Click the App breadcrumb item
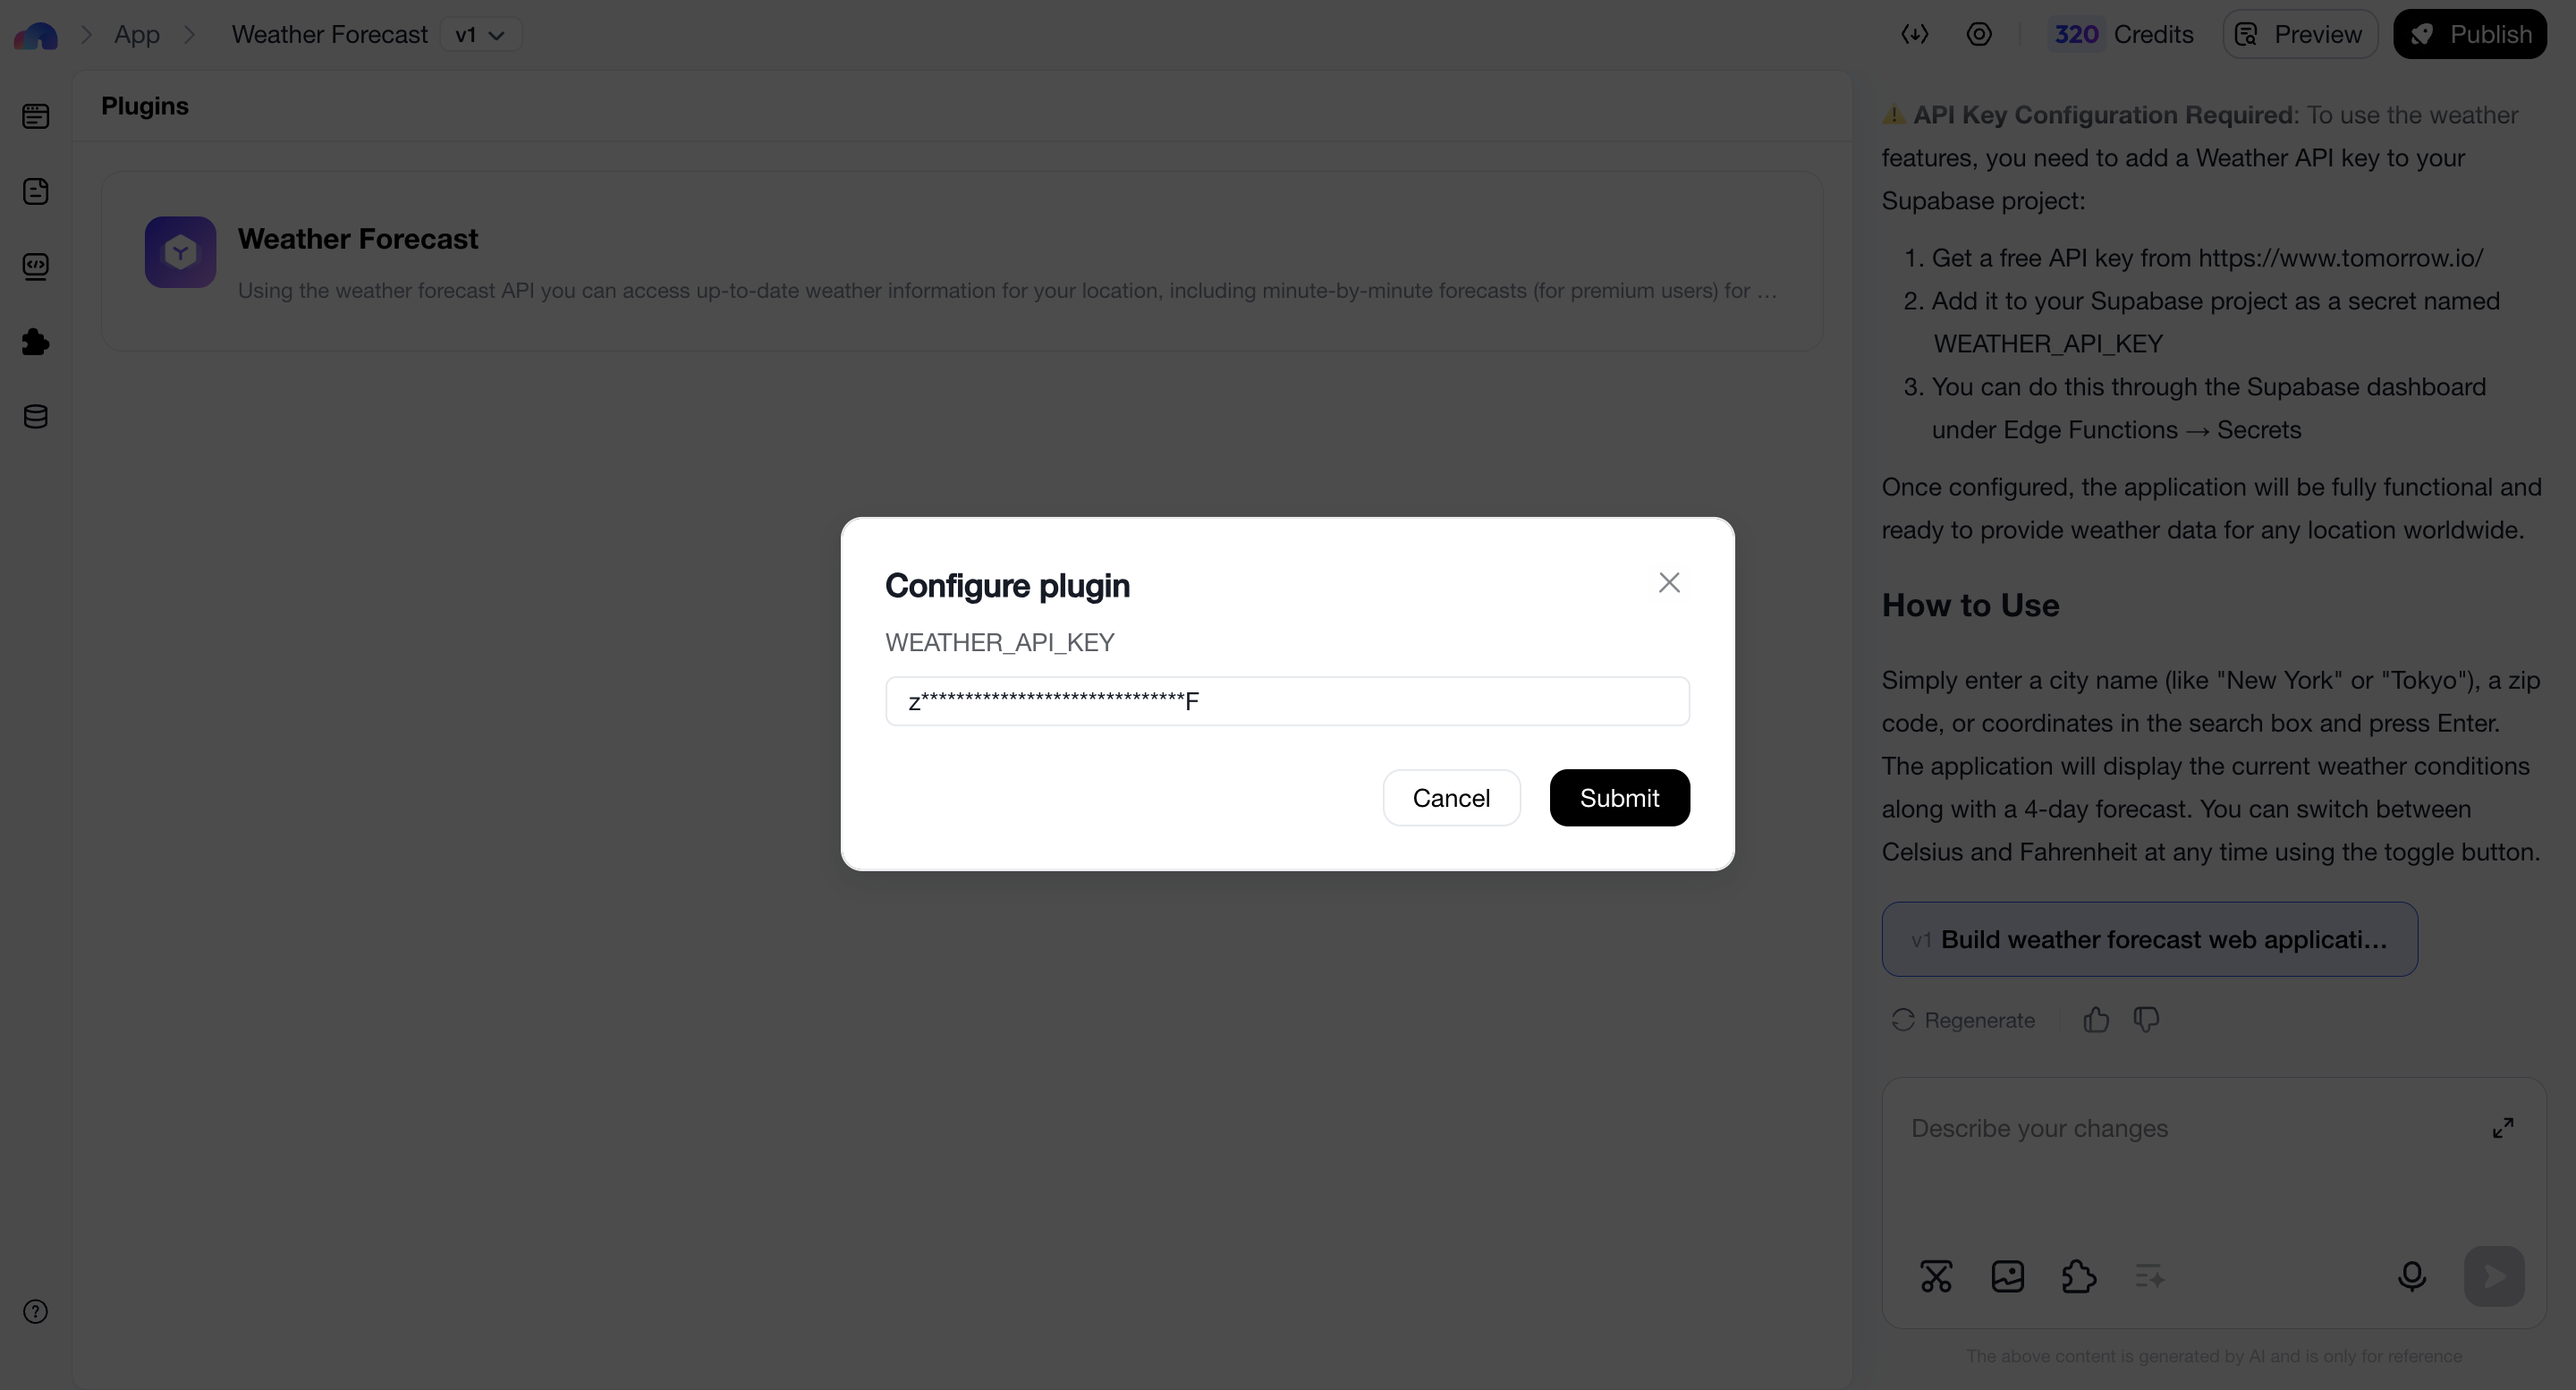The width and height of the screenshot is (2576, 1390). click(x=137, y=35)
